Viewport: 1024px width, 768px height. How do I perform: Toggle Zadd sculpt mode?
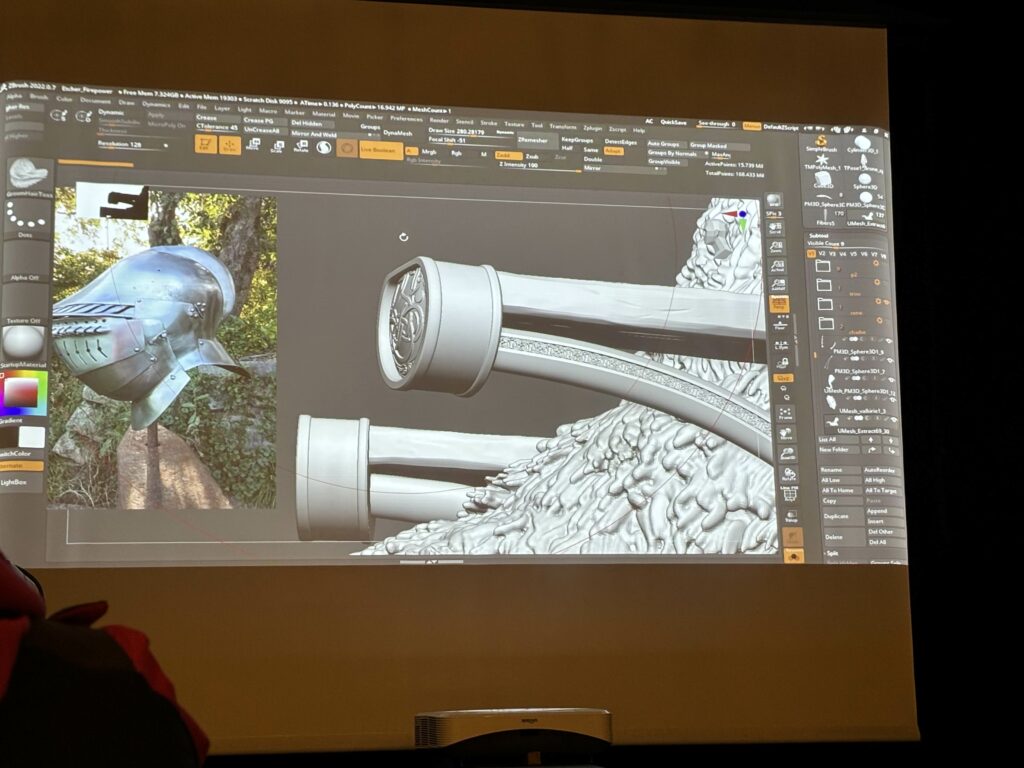508,155
